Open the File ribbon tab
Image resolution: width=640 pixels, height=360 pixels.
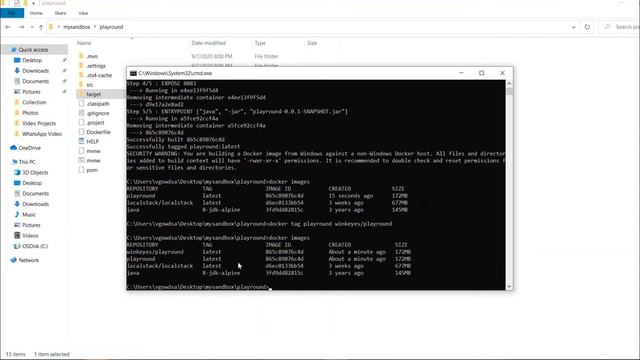[x=12, y=13]
